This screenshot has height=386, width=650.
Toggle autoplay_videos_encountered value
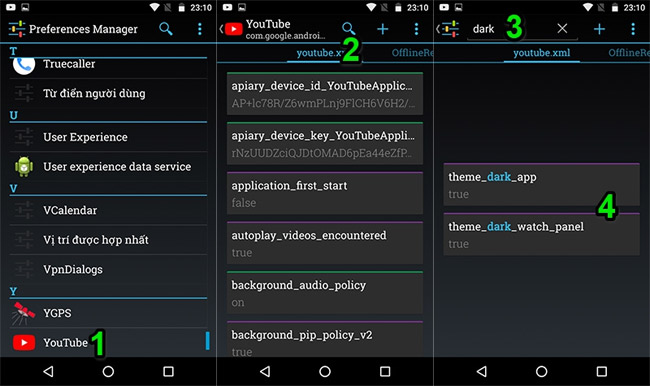click(x=325, y=243)
